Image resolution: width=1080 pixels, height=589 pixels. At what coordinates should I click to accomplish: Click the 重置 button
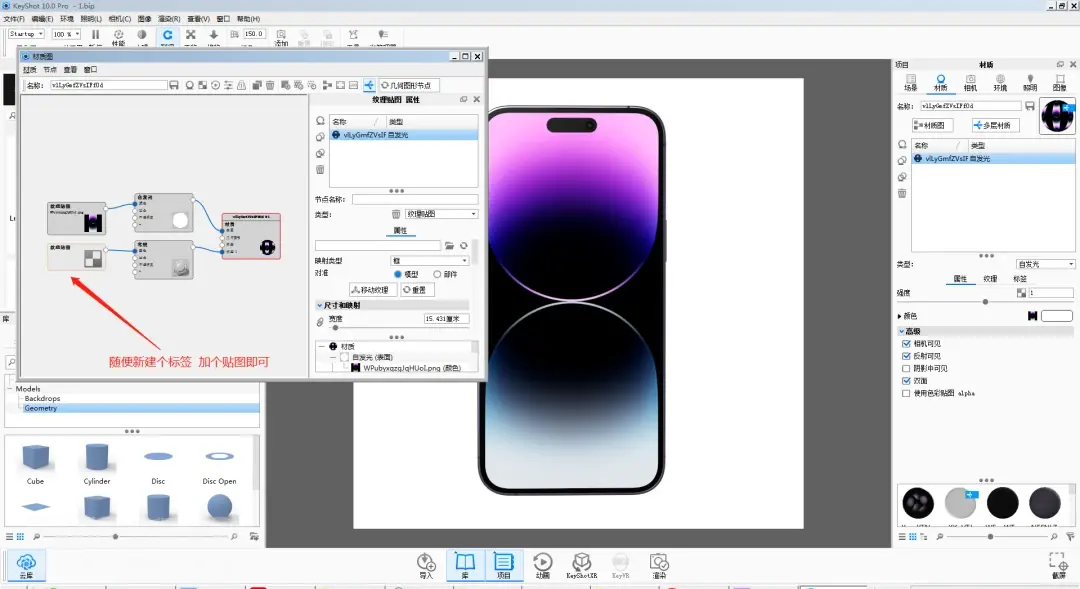[417, 290]
